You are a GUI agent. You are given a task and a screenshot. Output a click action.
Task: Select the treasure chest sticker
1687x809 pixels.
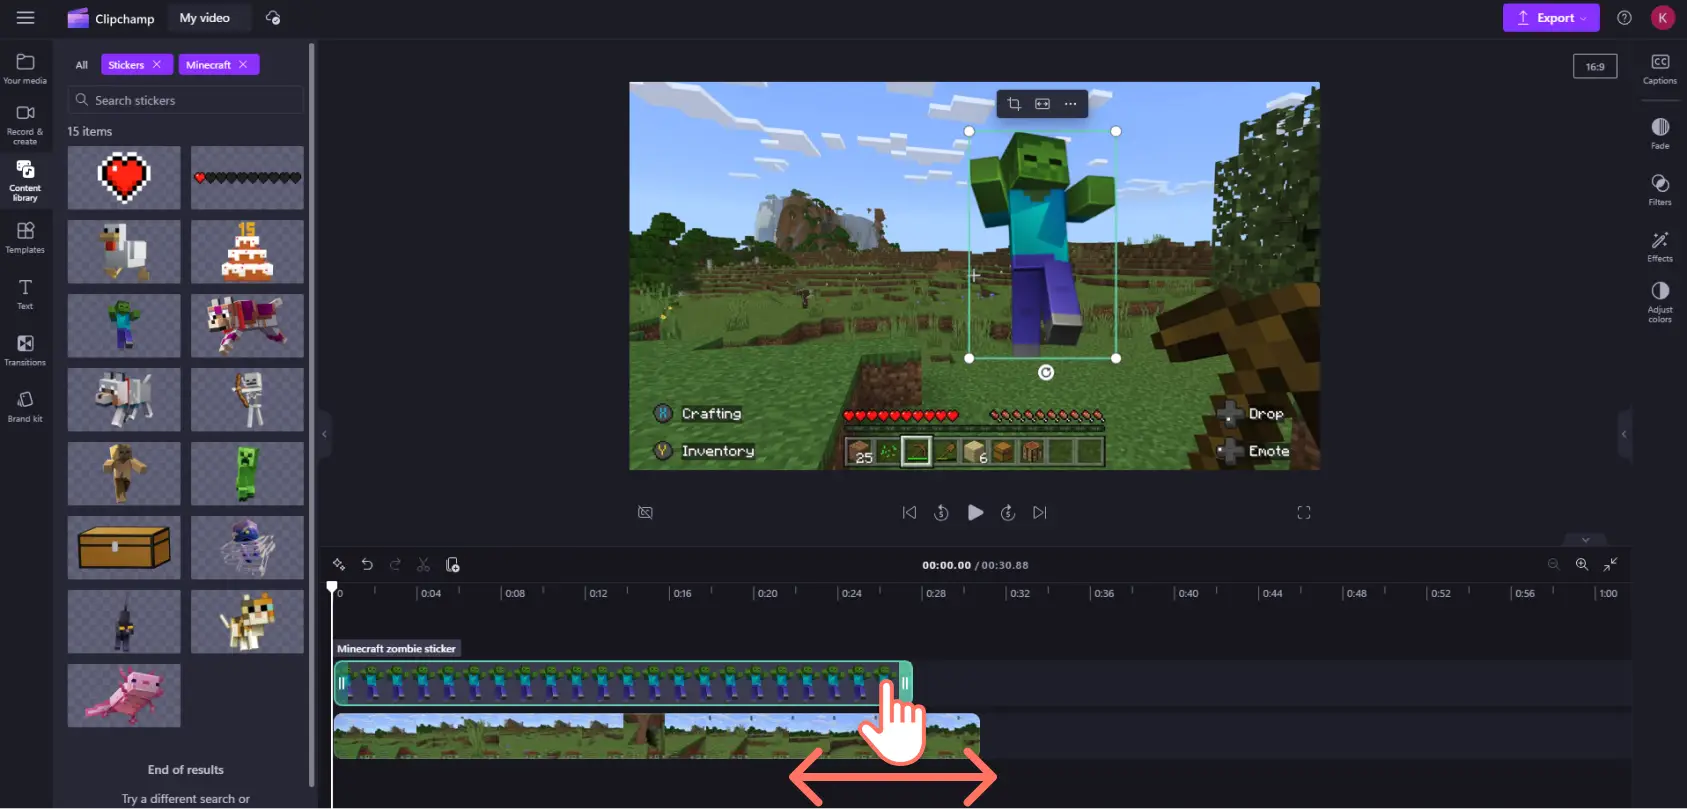(124, 548)
